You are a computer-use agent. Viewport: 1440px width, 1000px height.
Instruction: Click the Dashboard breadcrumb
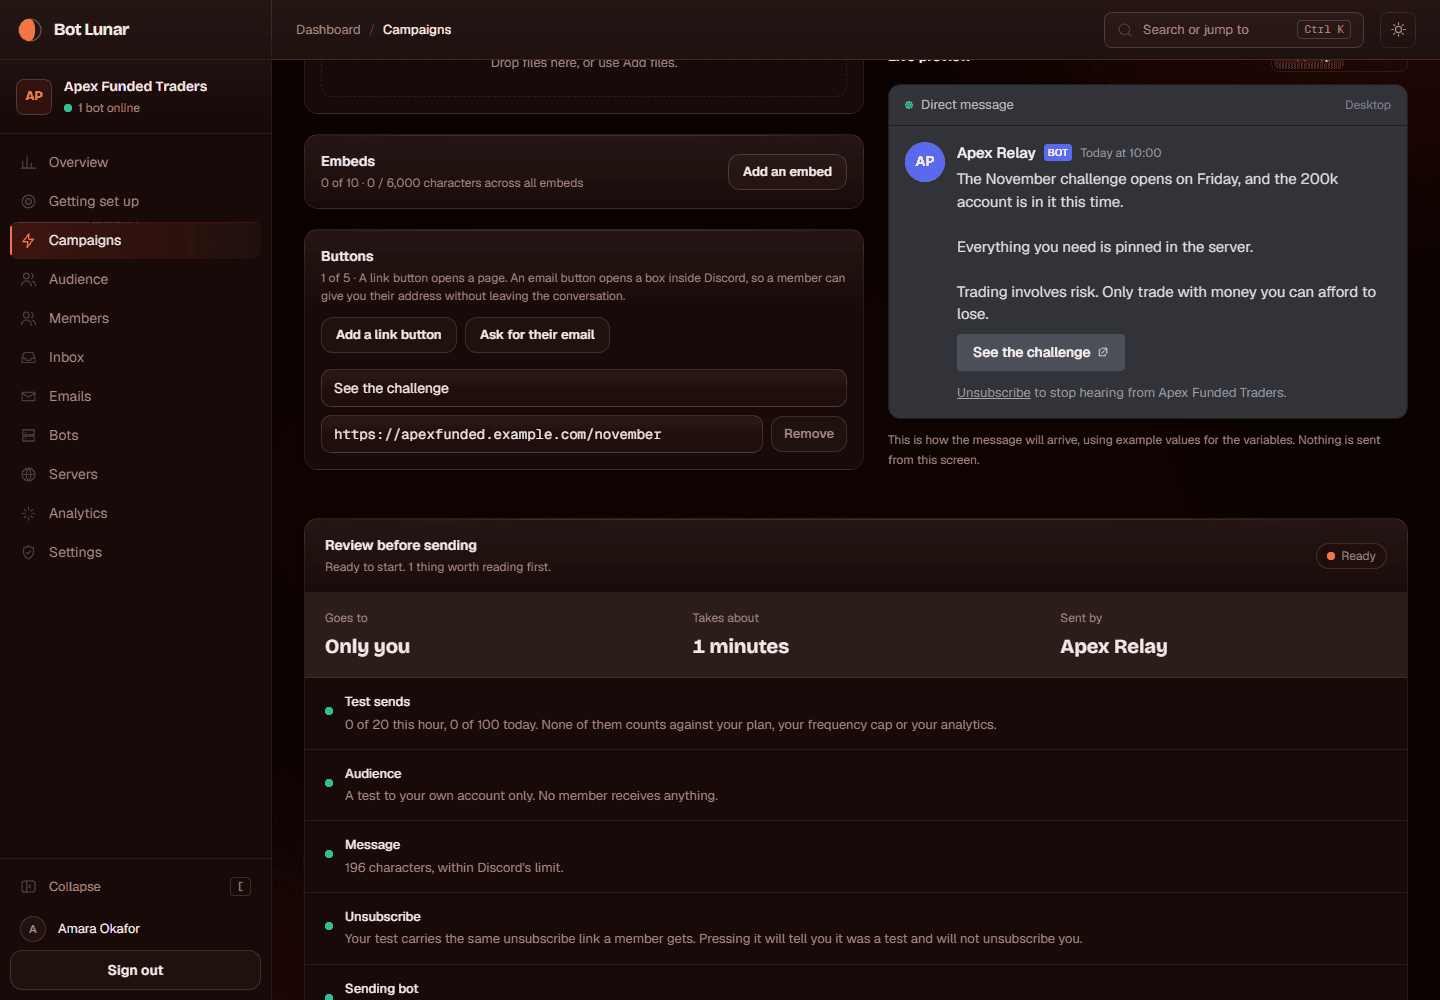click(x=328, y=30)
